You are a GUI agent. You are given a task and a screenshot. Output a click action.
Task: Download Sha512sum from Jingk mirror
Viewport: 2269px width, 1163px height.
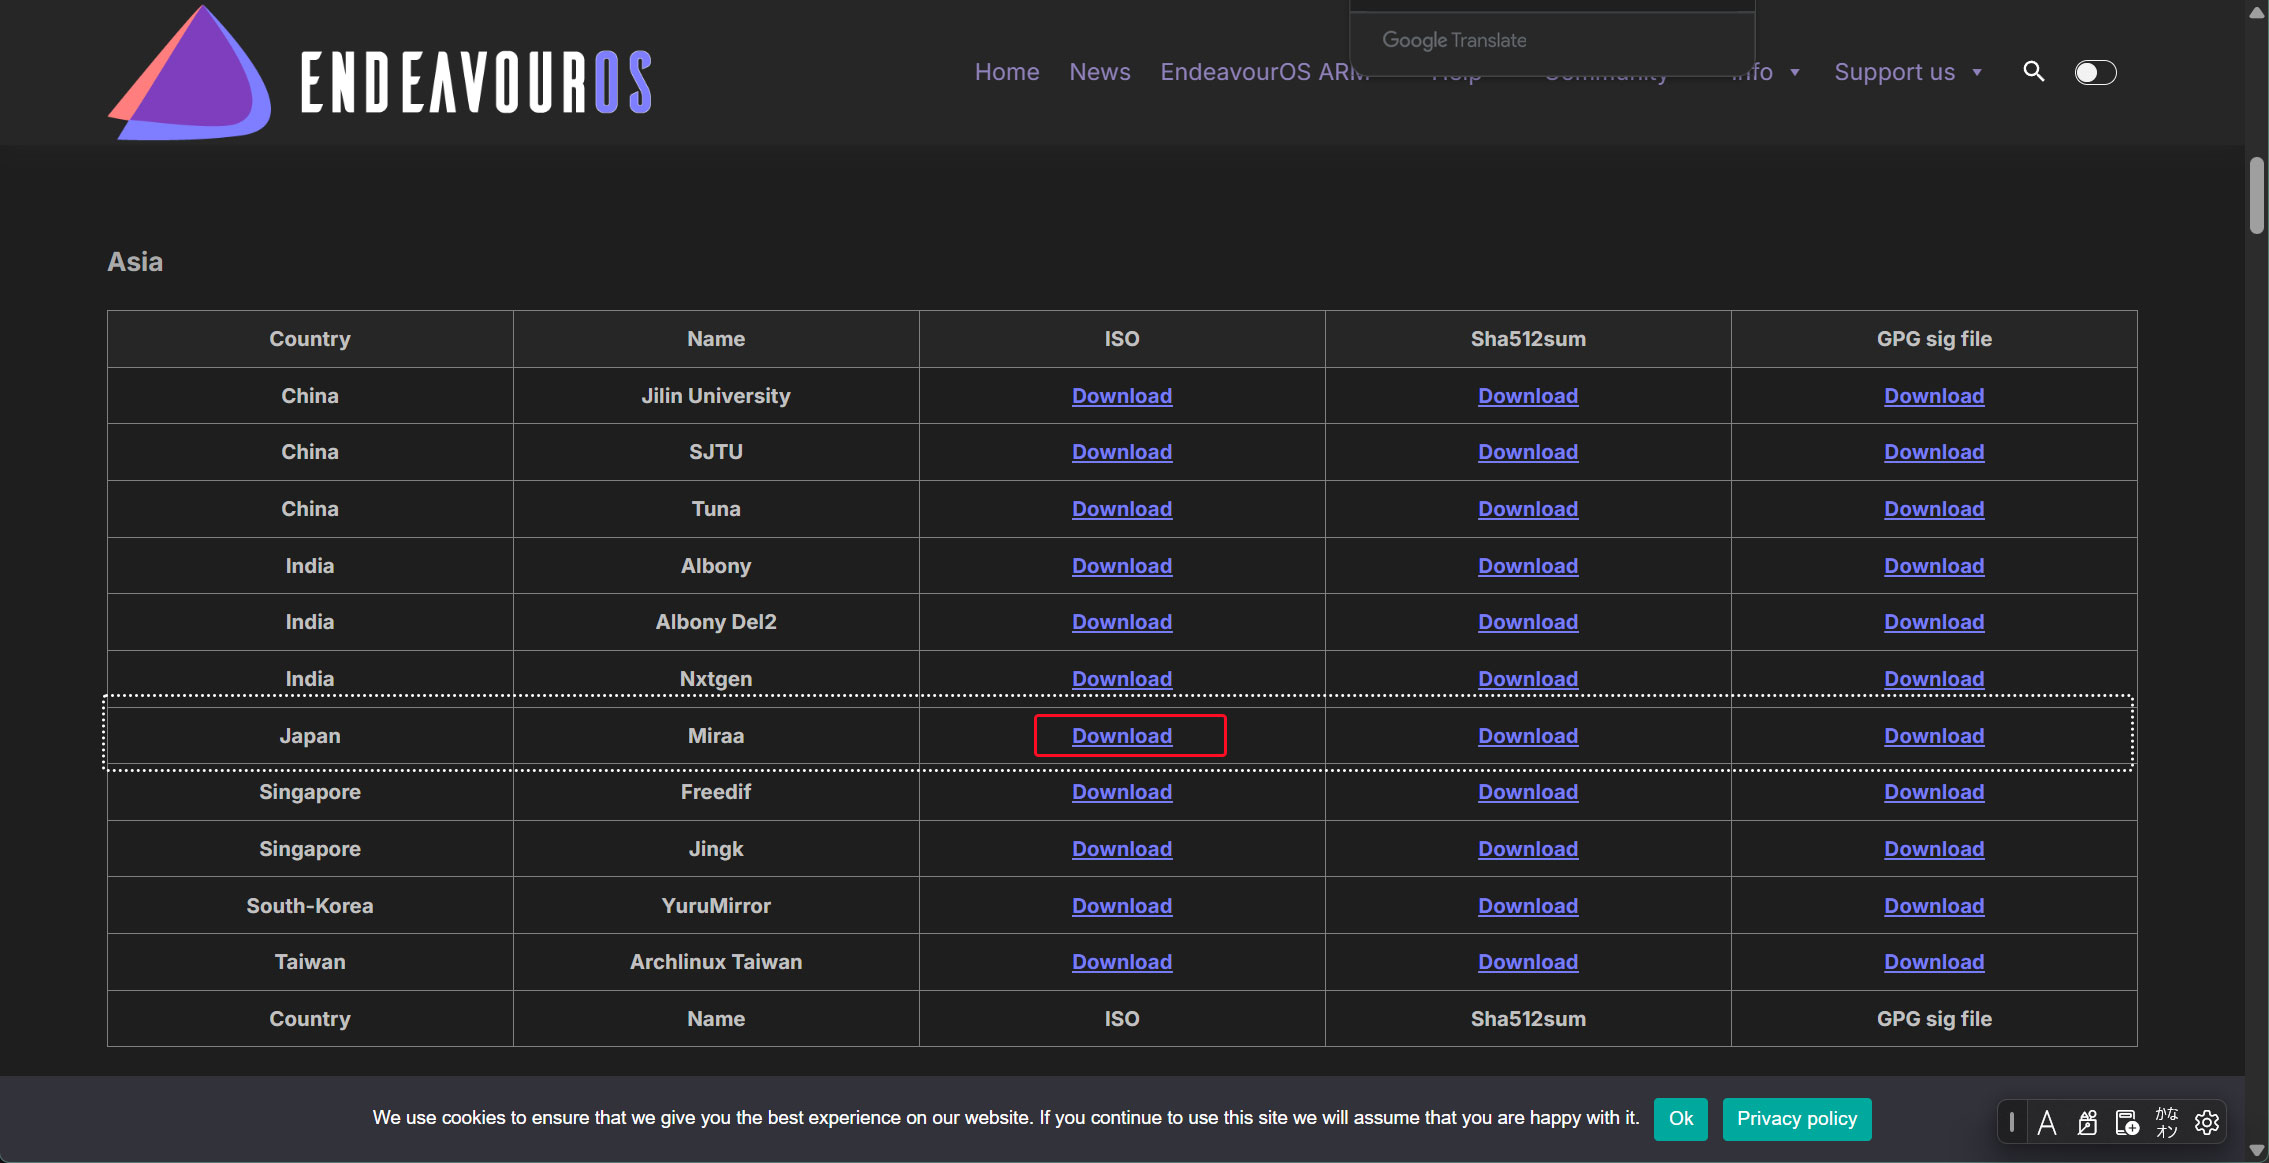1528,849
